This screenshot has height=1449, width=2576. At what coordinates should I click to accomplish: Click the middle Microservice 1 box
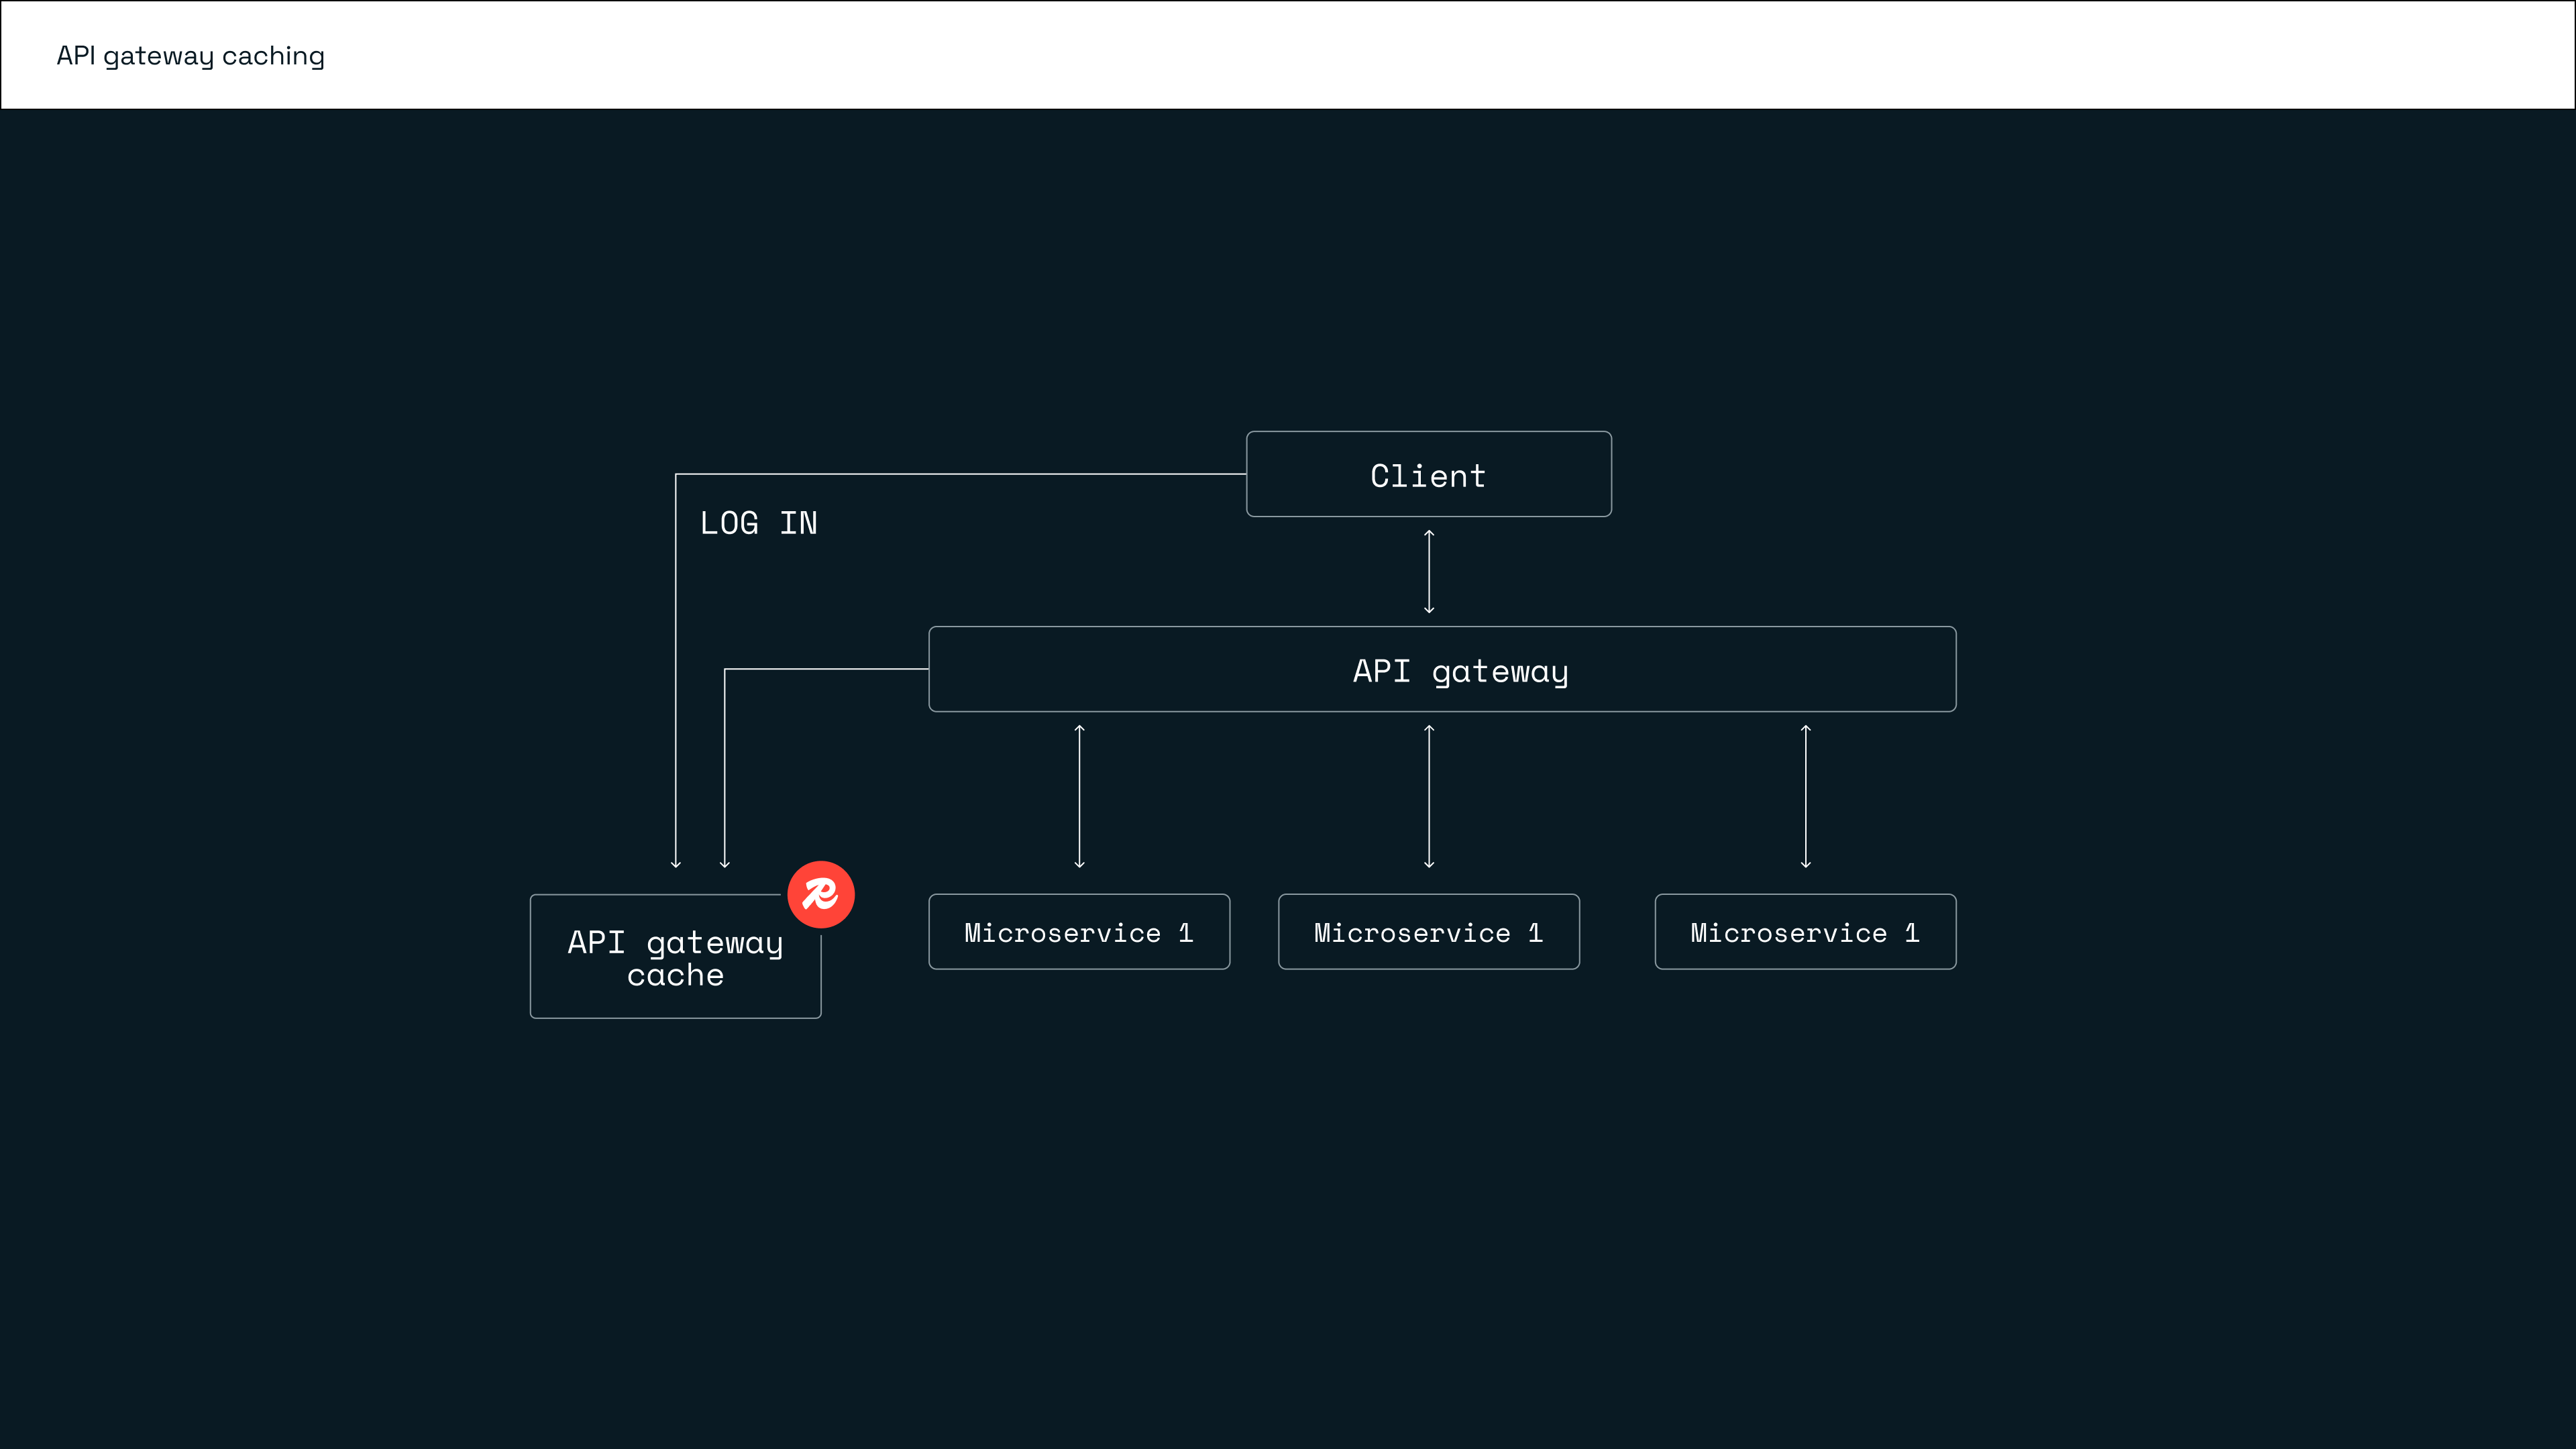tap(1428, 932)
